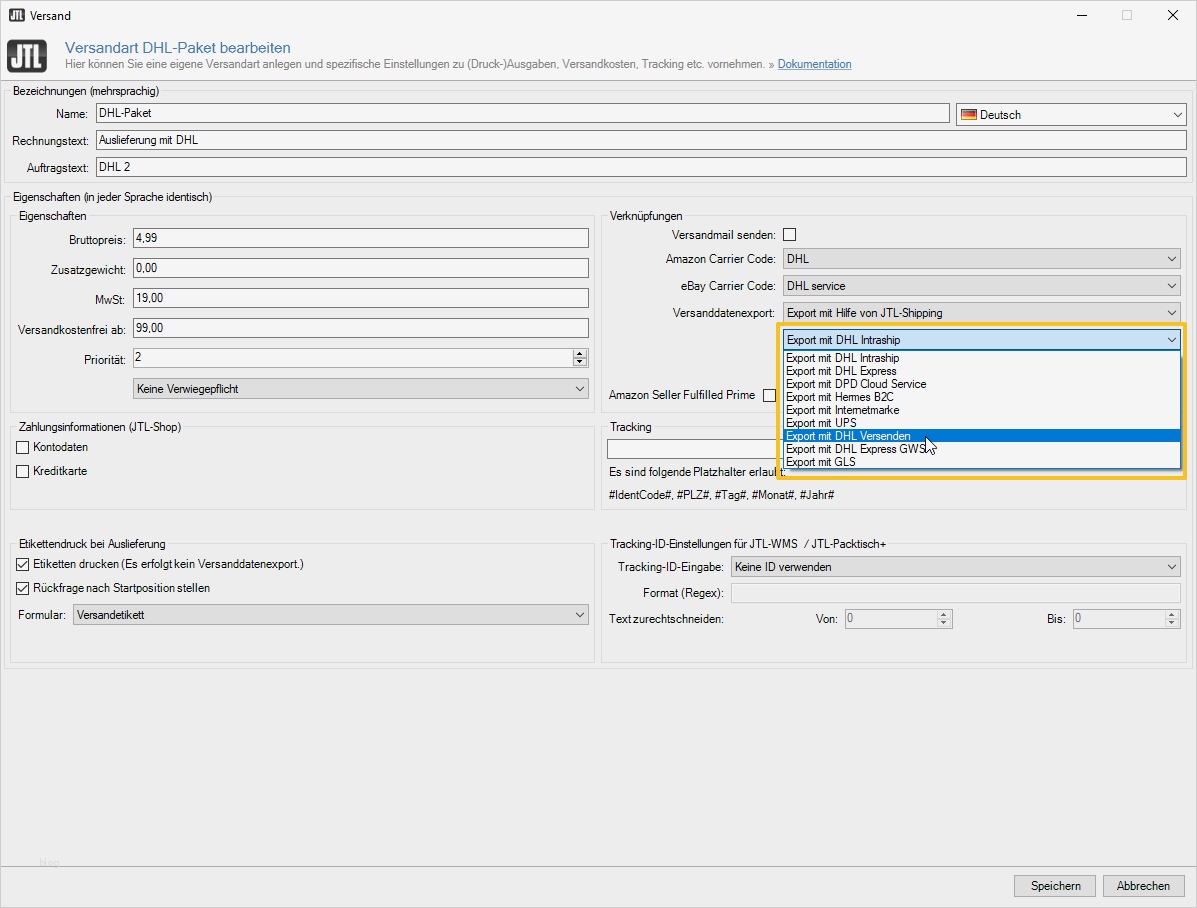The height and width of the screenshot is (908, 1197).
Task: Toggle Kontodaten checkbox
Action: [x=23, y=448]
